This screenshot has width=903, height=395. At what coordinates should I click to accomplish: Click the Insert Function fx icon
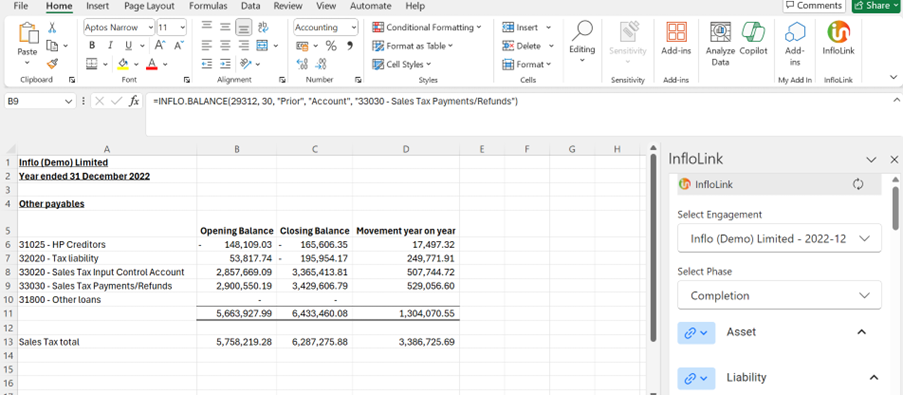click(134, 101)
